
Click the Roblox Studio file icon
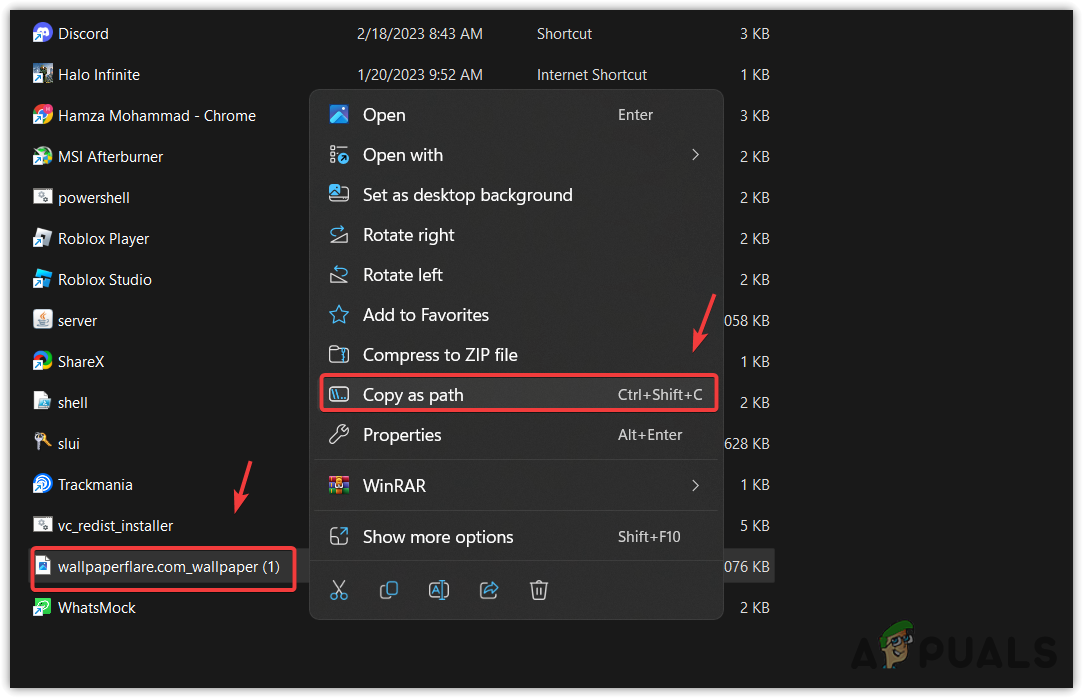tap(42, 279)
